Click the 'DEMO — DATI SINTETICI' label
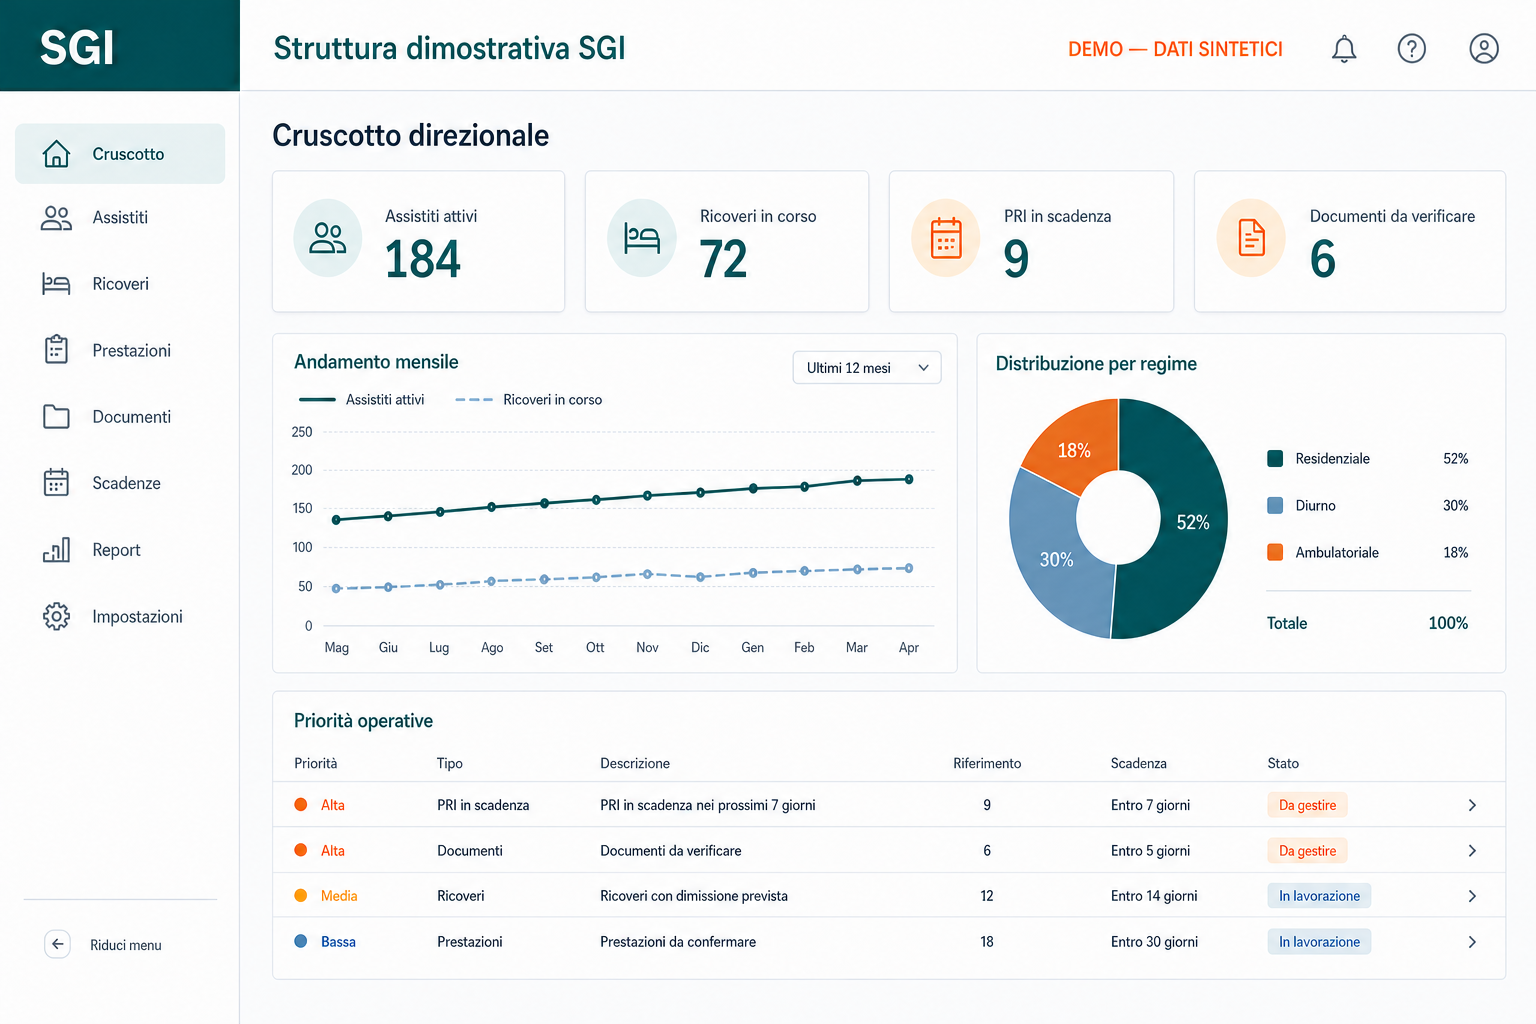Image resolution: width=1536 pixels, height=1024 pixels. pos(1175,49)
